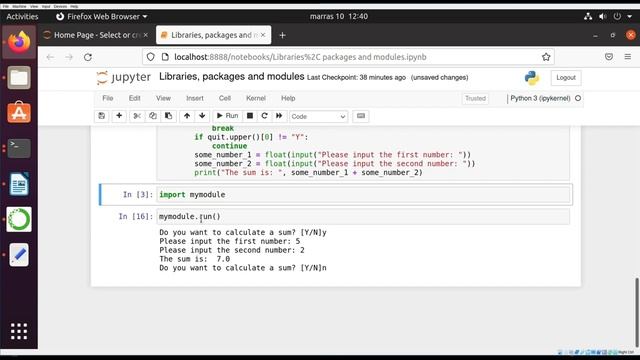Viewport: 640px width, 360px height.
Task: Go back in Firefox
Action: coord(50,57)
